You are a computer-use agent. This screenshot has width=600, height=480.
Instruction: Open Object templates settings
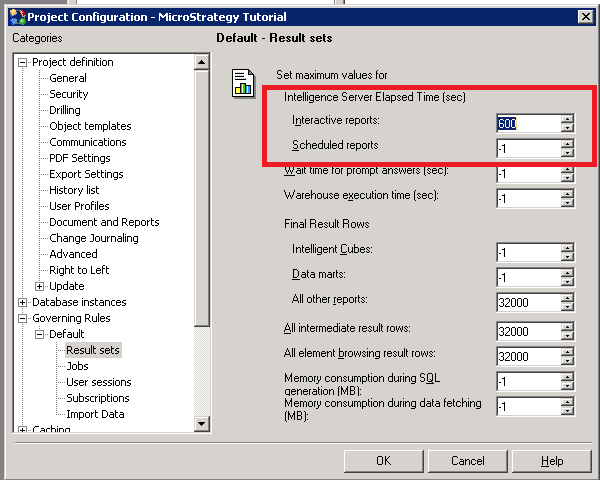click(x=90, y=126)
